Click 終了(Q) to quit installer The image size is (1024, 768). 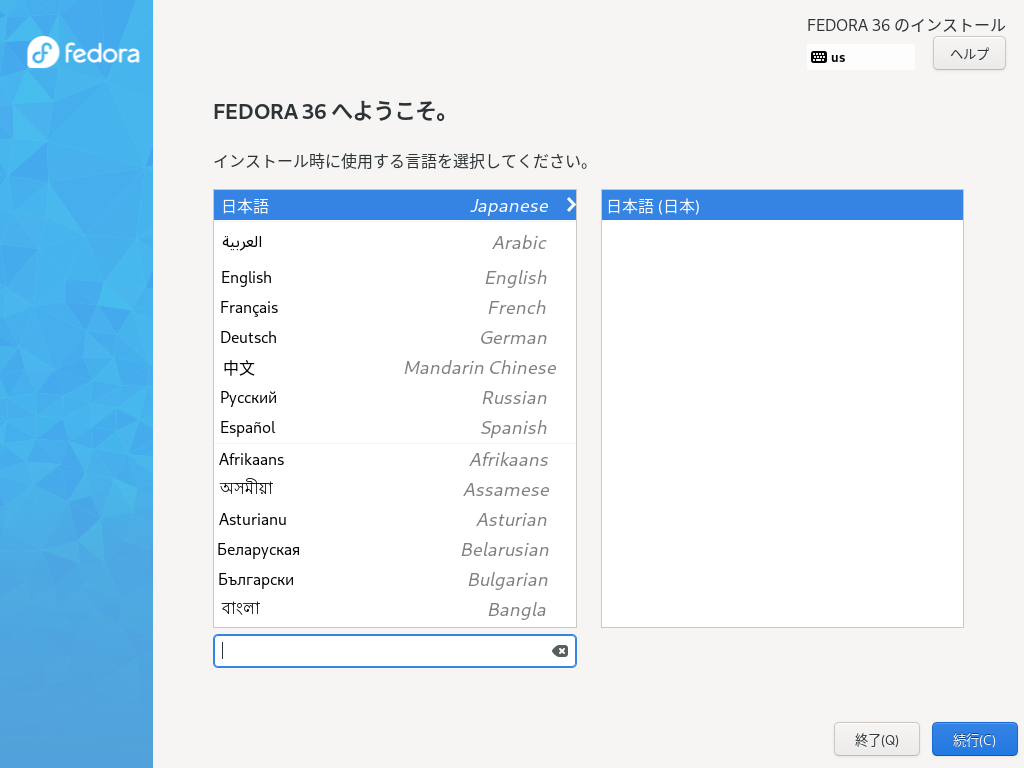coord(876,739)
